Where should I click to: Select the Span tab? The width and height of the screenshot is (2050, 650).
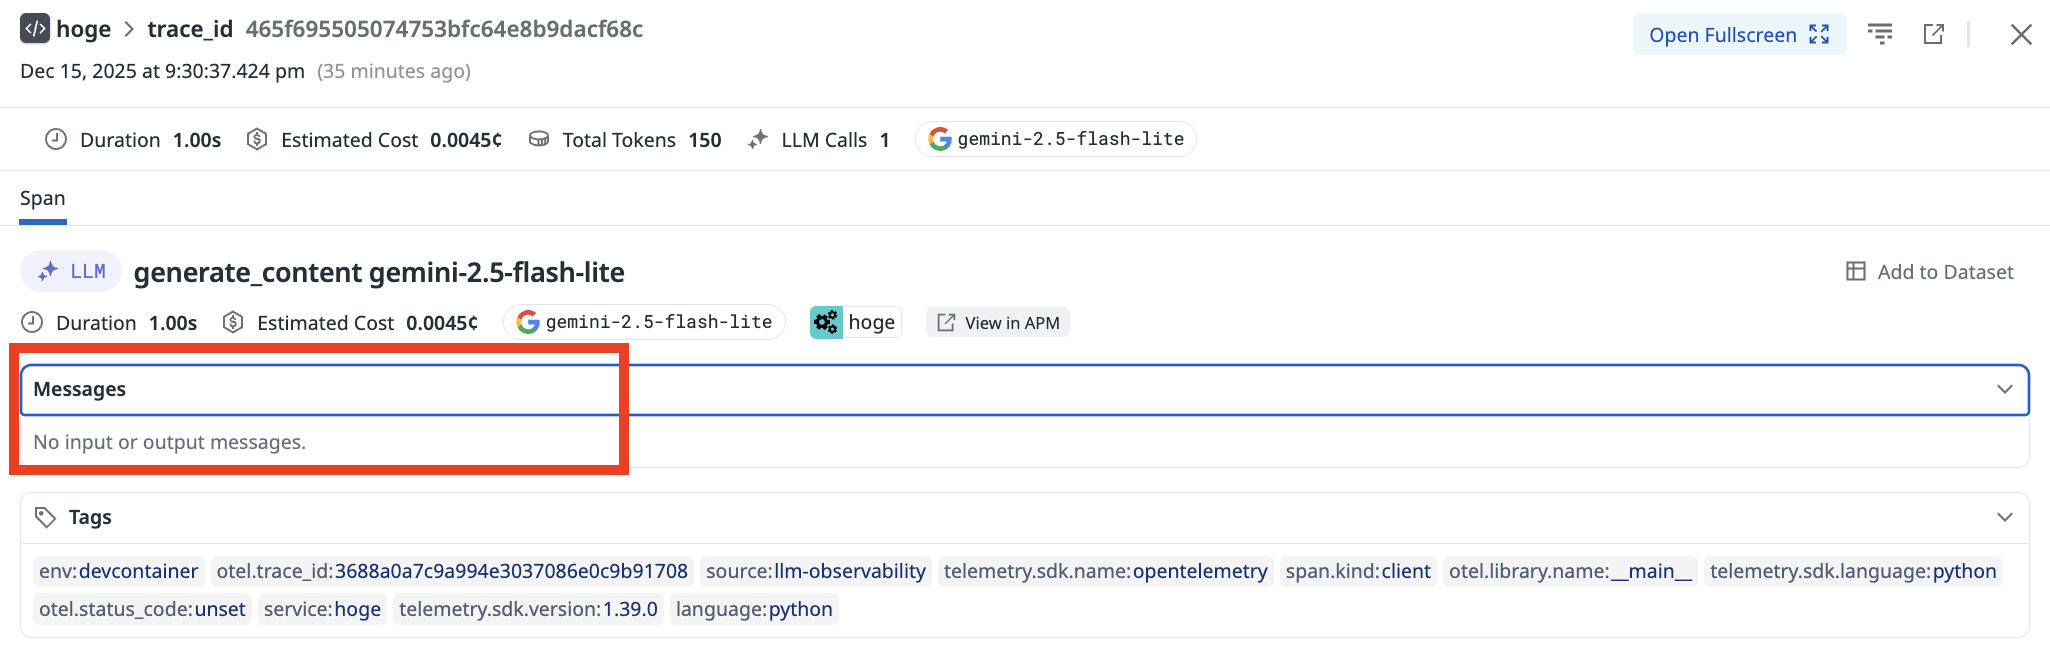[x=42, y=199]
